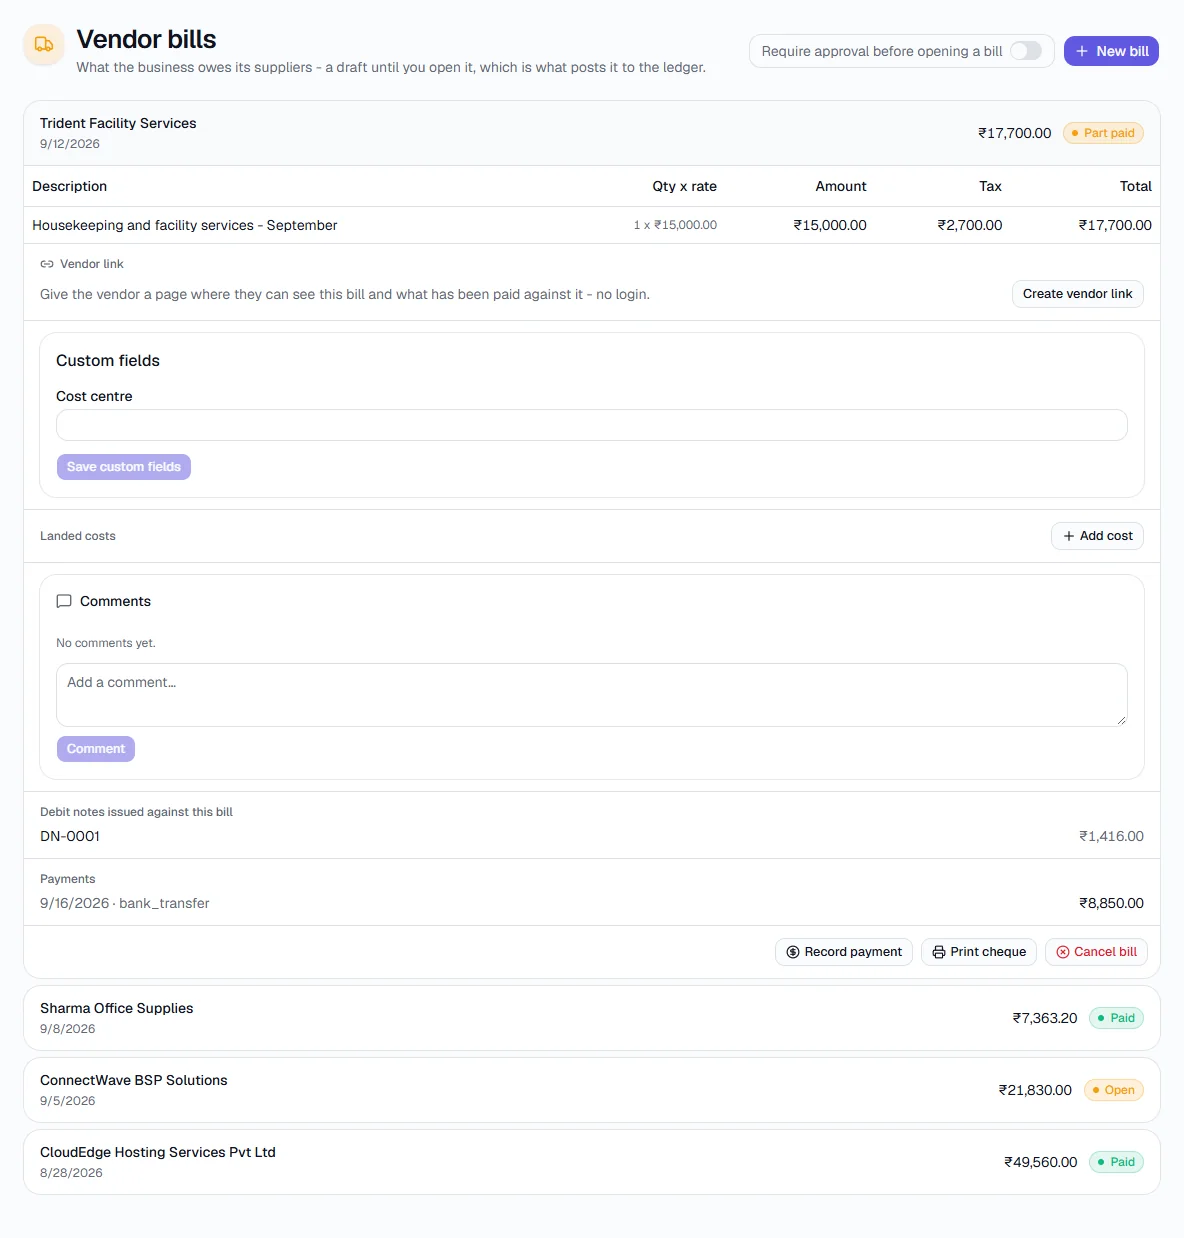Click the ₹8,850.00 payment amount
The image size is (1184, 1238).
[x=1111, y=903]
